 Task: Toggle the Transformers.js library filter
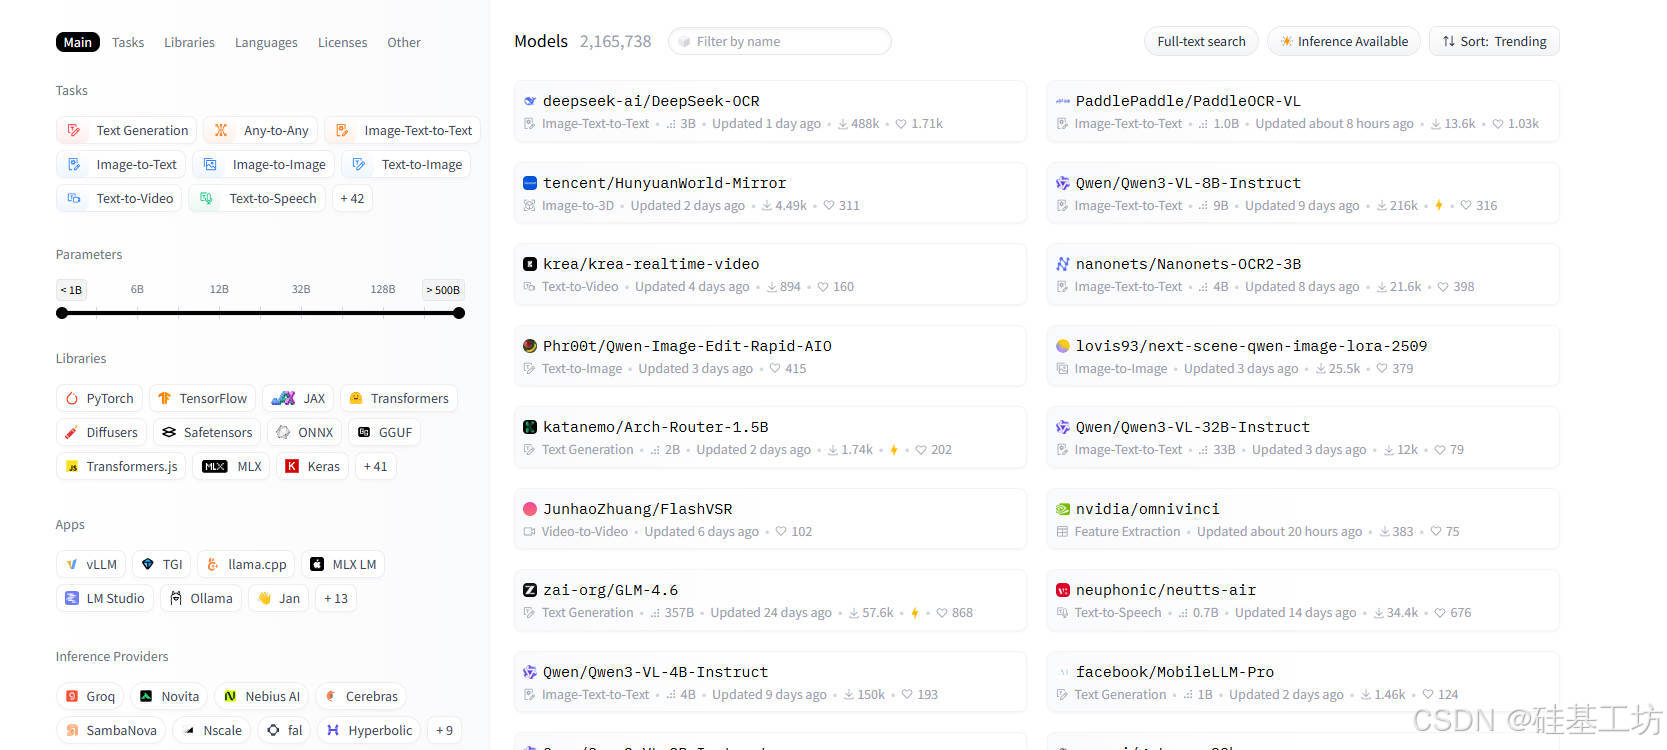pos(121,466)
